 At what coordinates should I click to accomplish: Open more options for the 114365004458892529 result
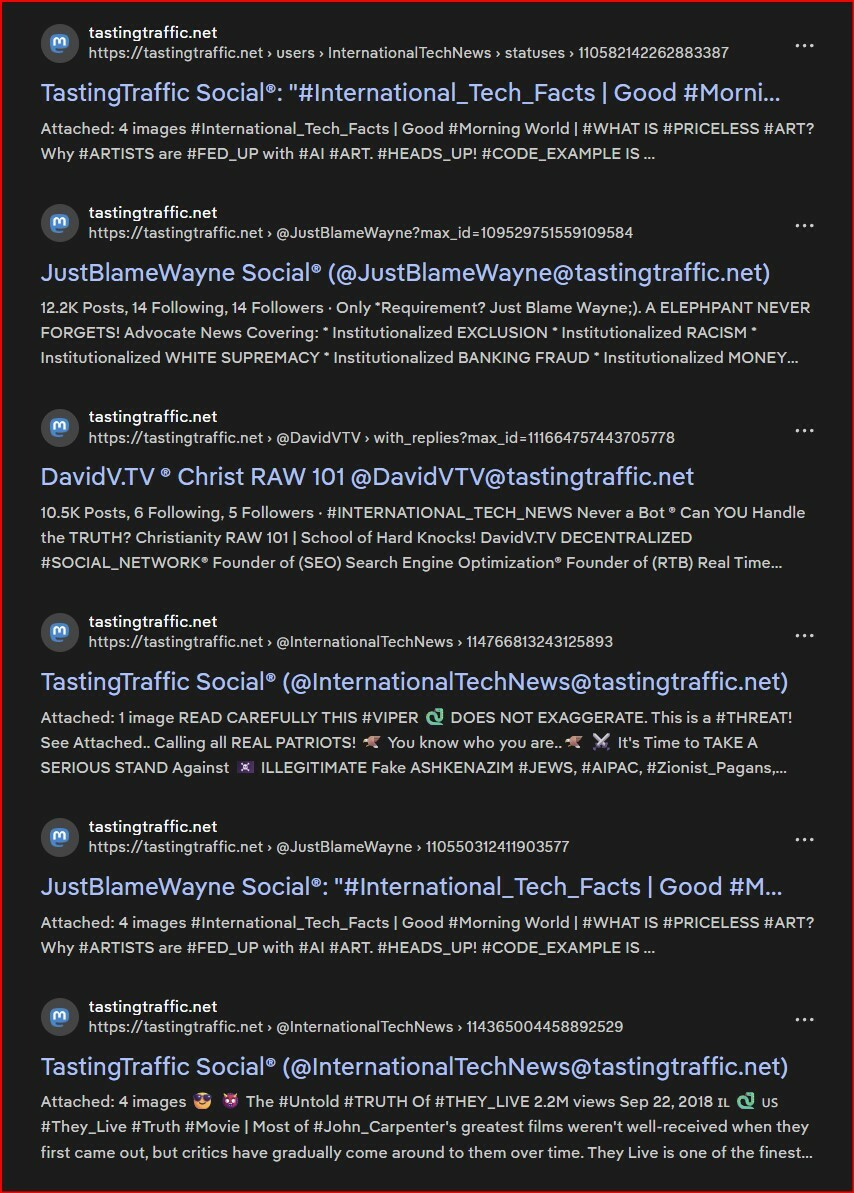805,1020
